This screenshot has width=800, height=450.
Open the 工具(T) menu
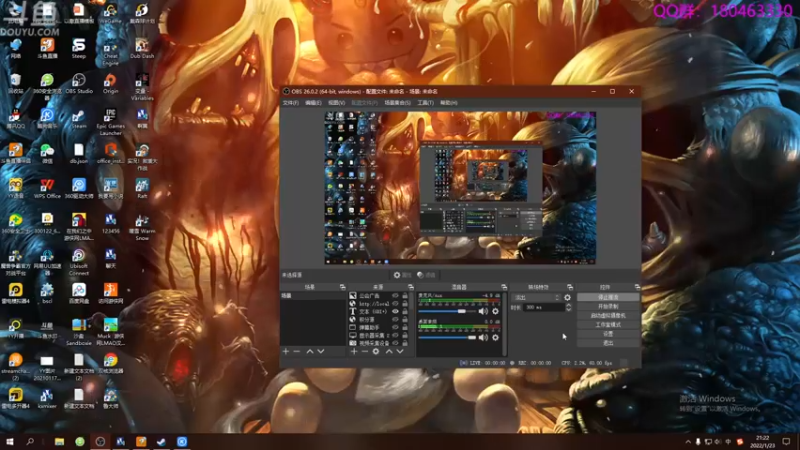426,103
